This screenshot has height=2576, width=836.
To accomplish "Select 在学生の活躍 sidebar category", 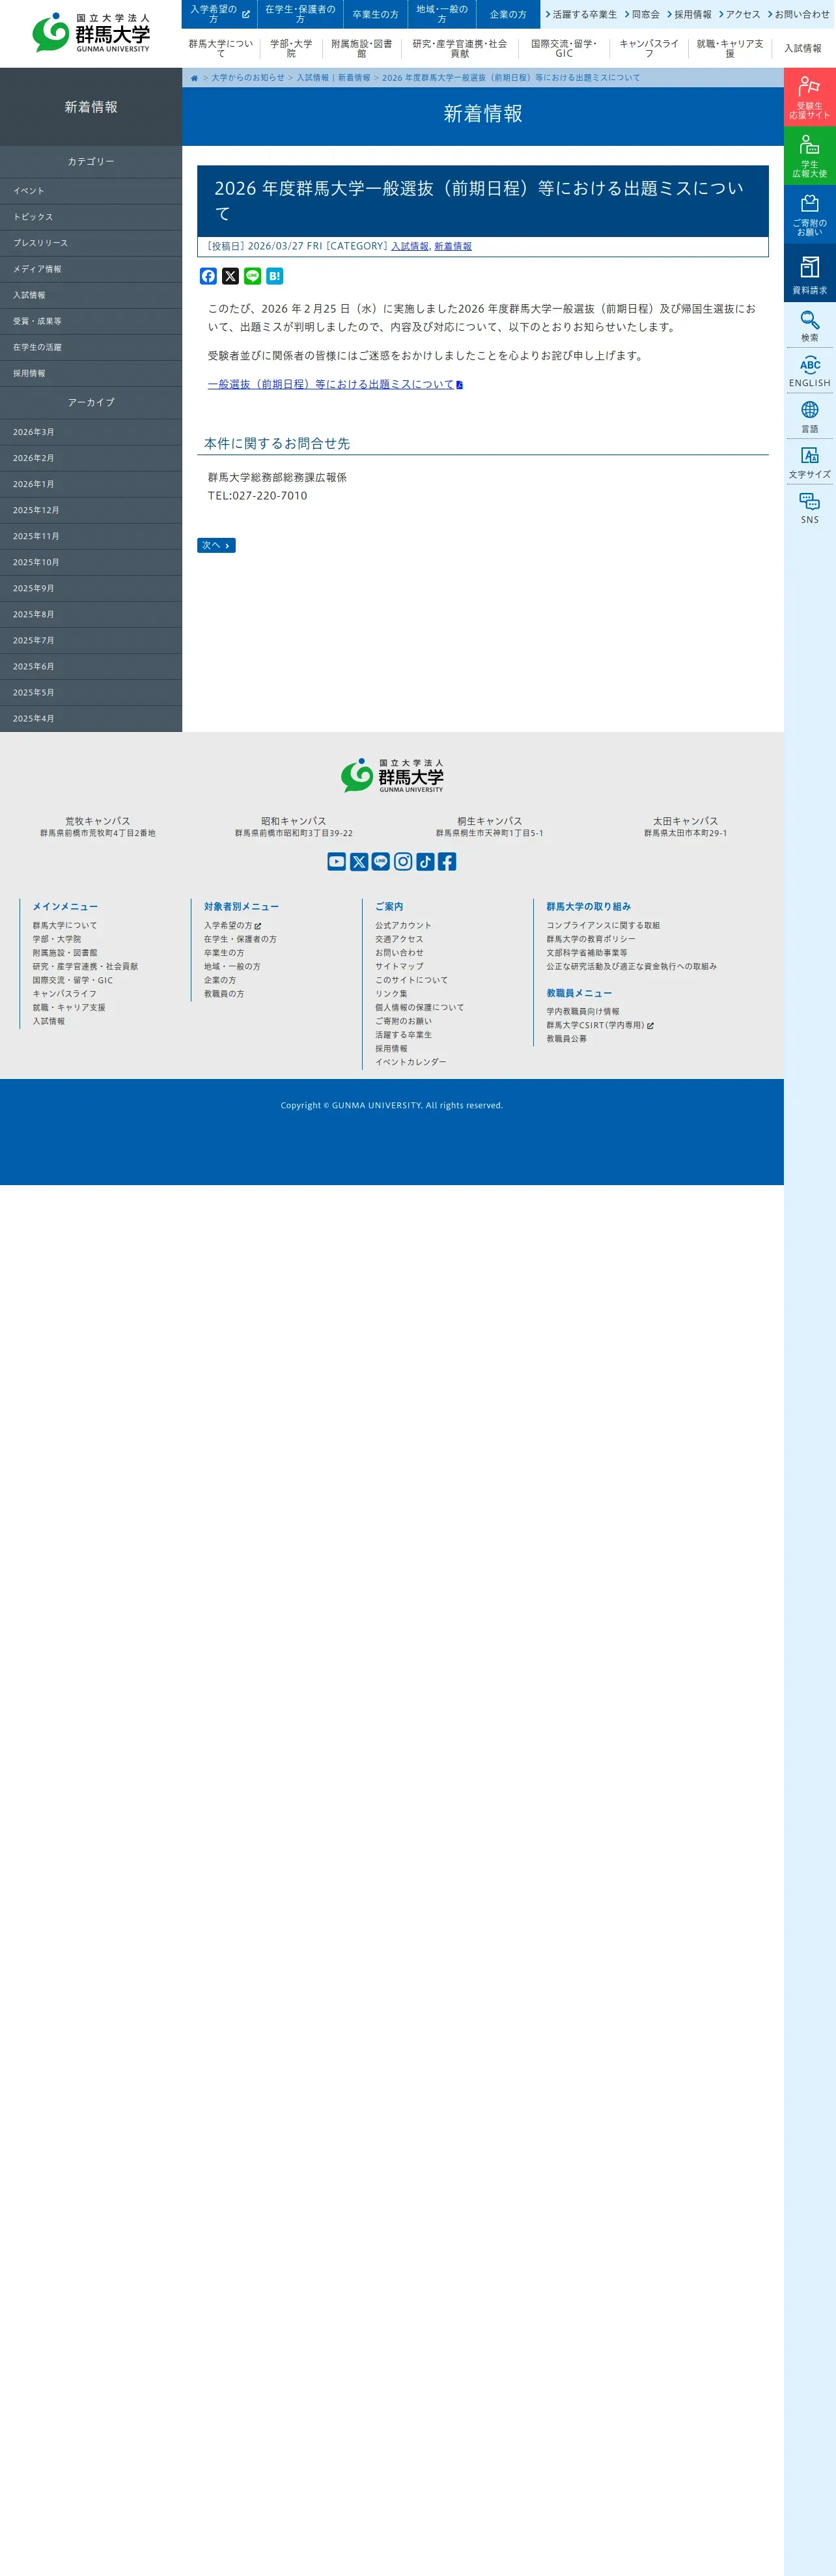I will point(91,347).
